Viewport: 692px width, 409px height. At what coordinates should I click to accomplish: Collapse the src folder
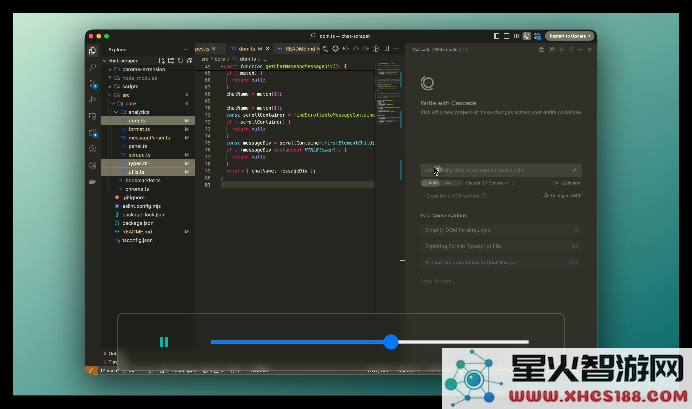coord(148,95)
